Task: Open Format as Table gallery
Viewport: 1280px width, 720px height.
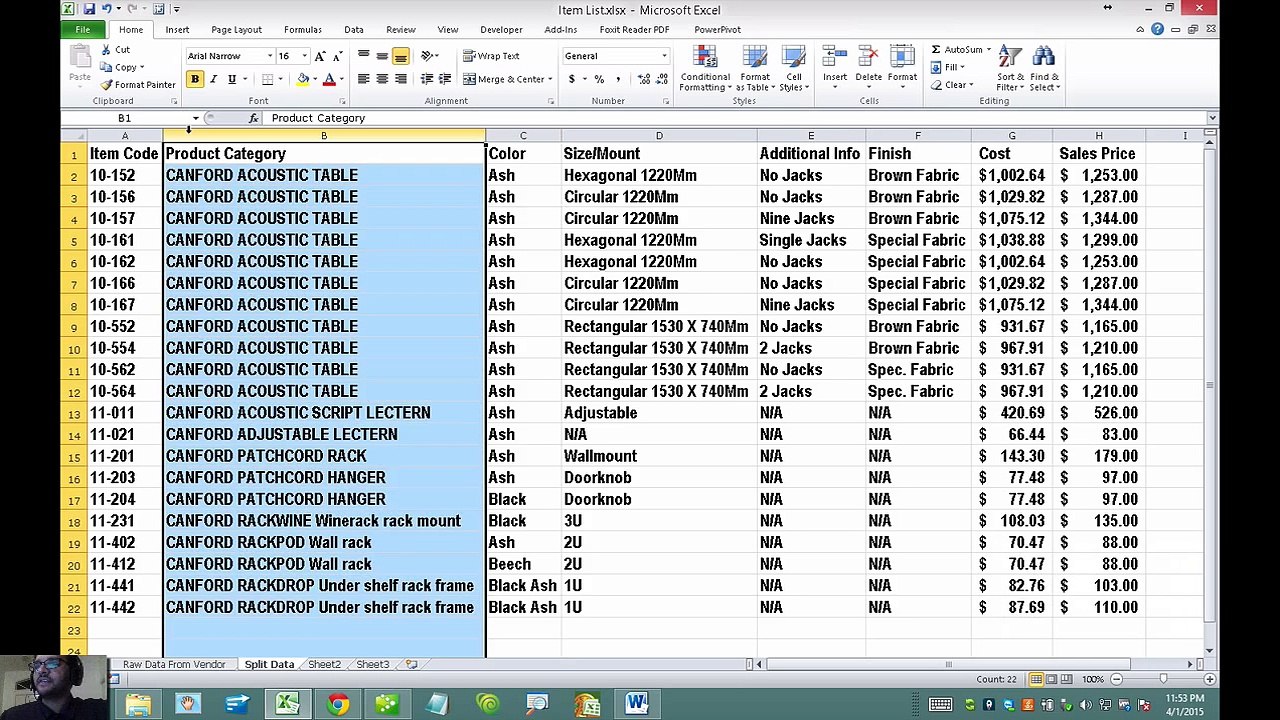Action: pos(755,69)
